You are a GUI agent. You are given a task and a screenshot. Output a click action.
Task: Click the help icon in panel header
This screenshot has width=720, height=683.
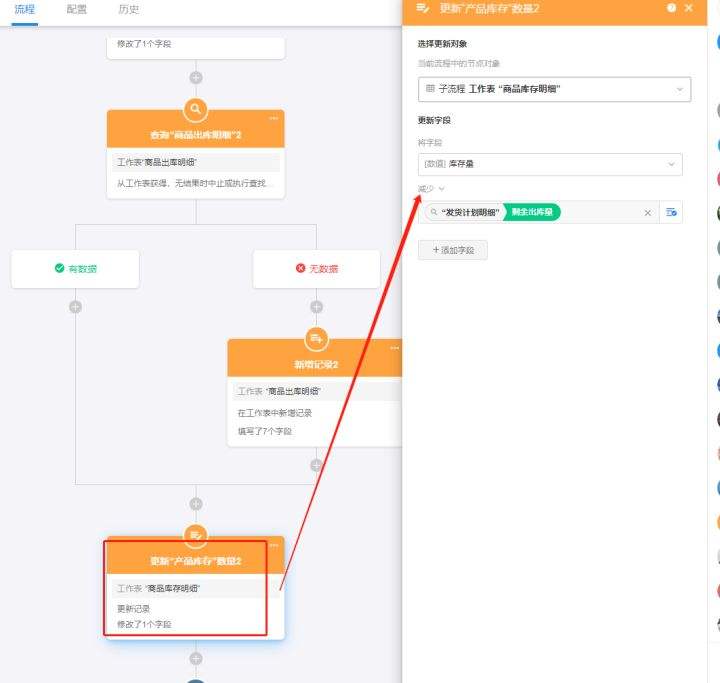pos(671,8)
